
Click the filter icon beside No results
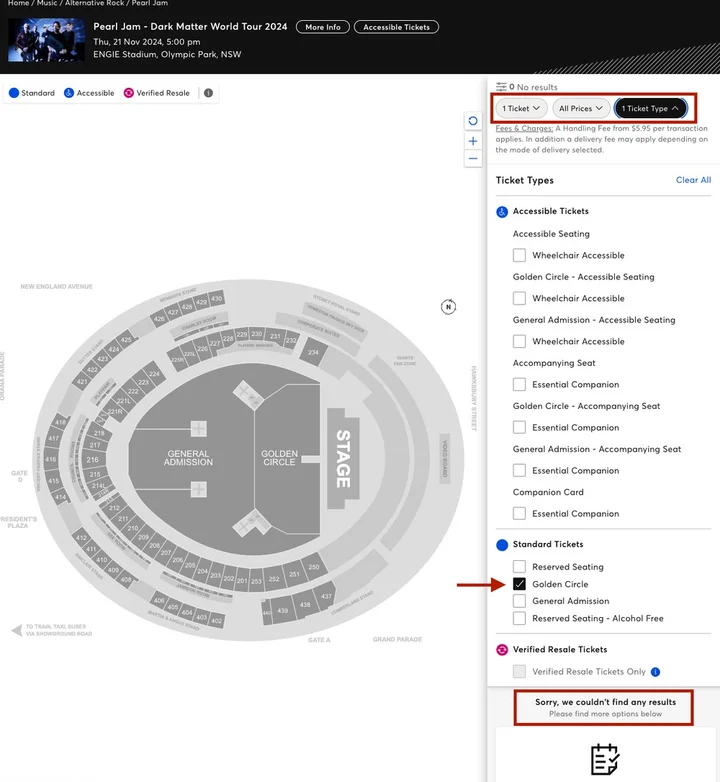502,87
